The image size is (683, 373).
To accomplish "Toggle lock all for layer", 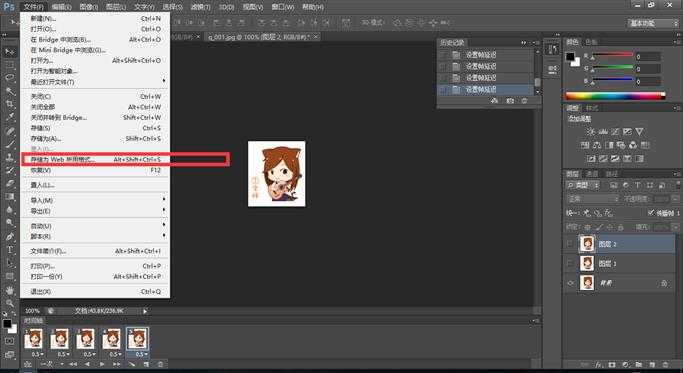I will (x=621, y=227).
